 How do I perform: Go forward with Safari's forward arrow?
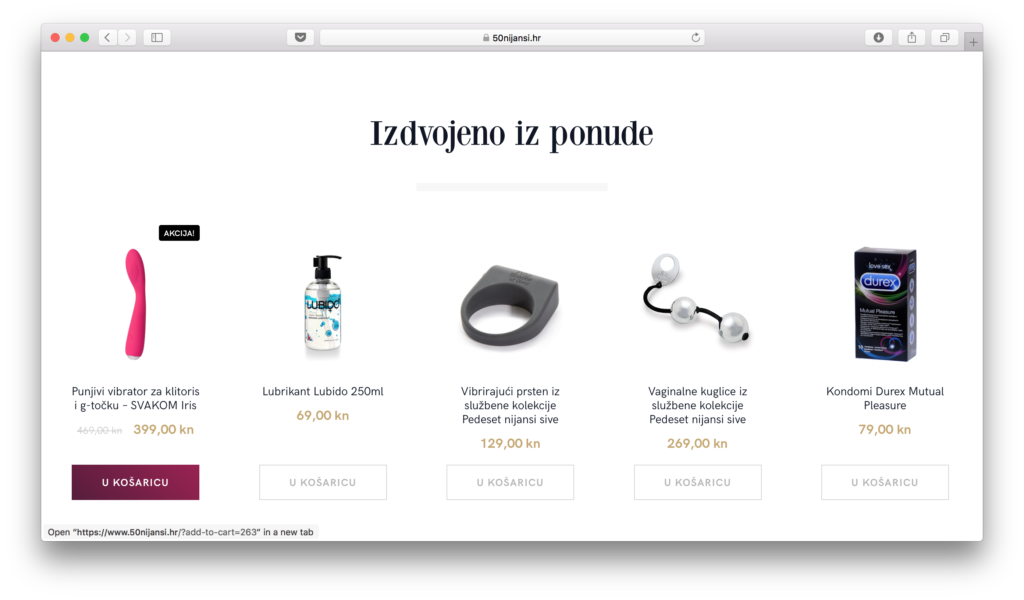click(127, 37)
